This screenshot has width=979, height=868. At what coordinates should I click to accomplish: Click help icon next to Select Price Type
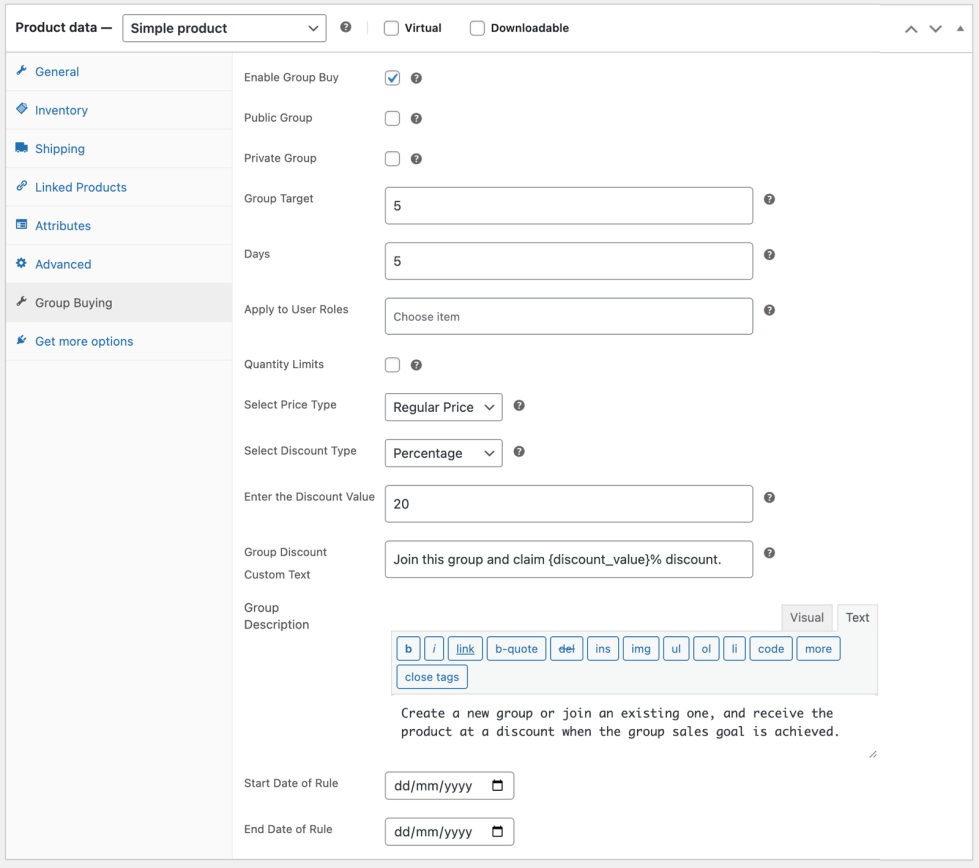[x=519, y=406]
